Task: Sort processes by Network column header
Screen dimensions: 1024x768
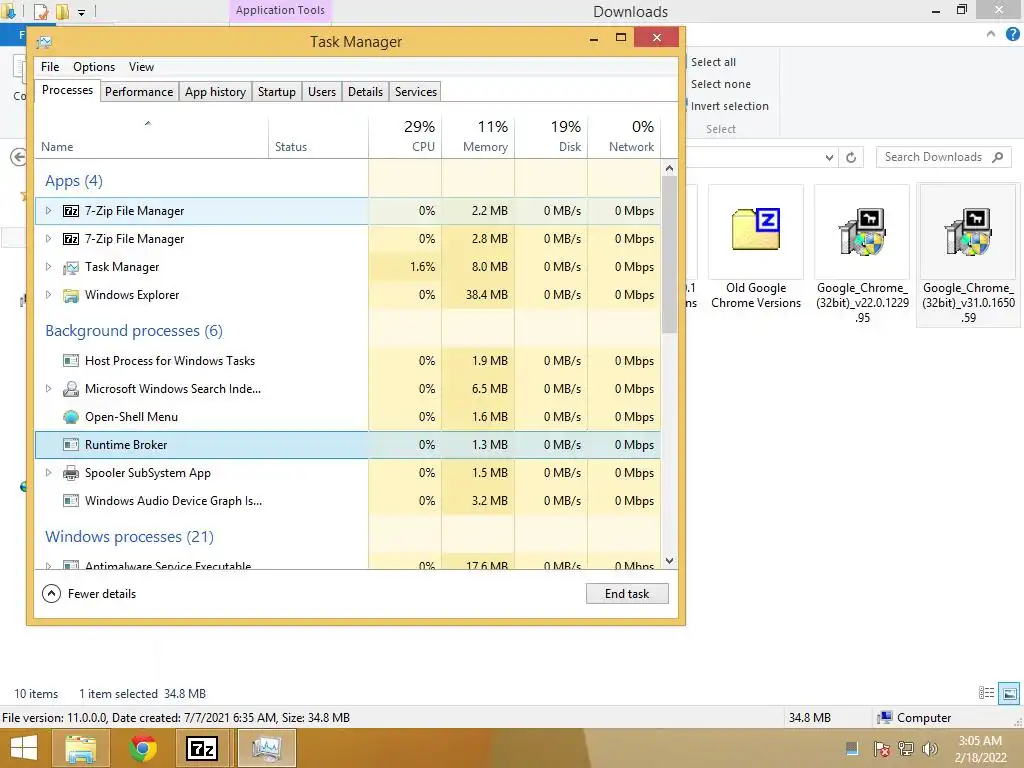Action: point(624,136)
